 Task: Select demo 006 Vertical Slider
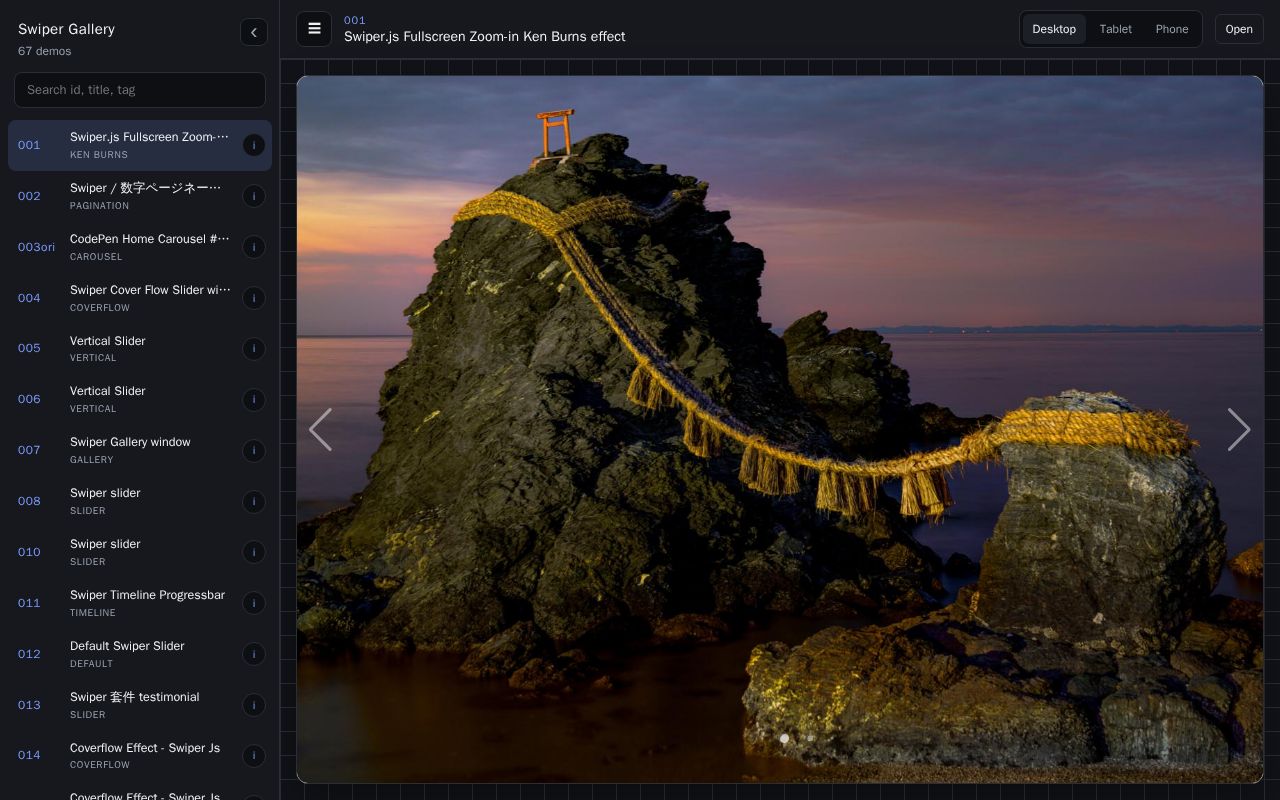140,399
